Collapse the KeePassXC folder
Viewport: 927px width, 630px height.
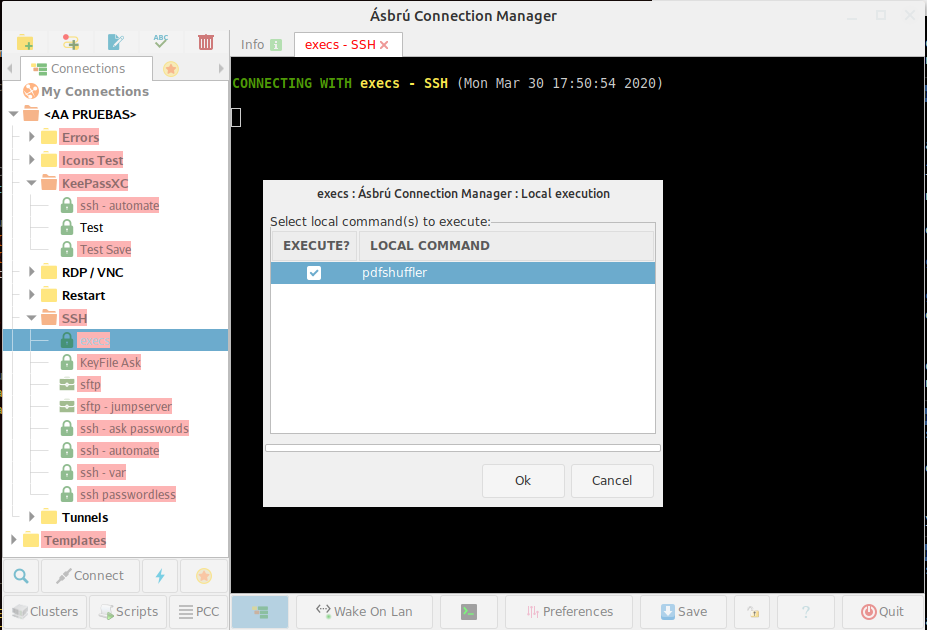32,183
